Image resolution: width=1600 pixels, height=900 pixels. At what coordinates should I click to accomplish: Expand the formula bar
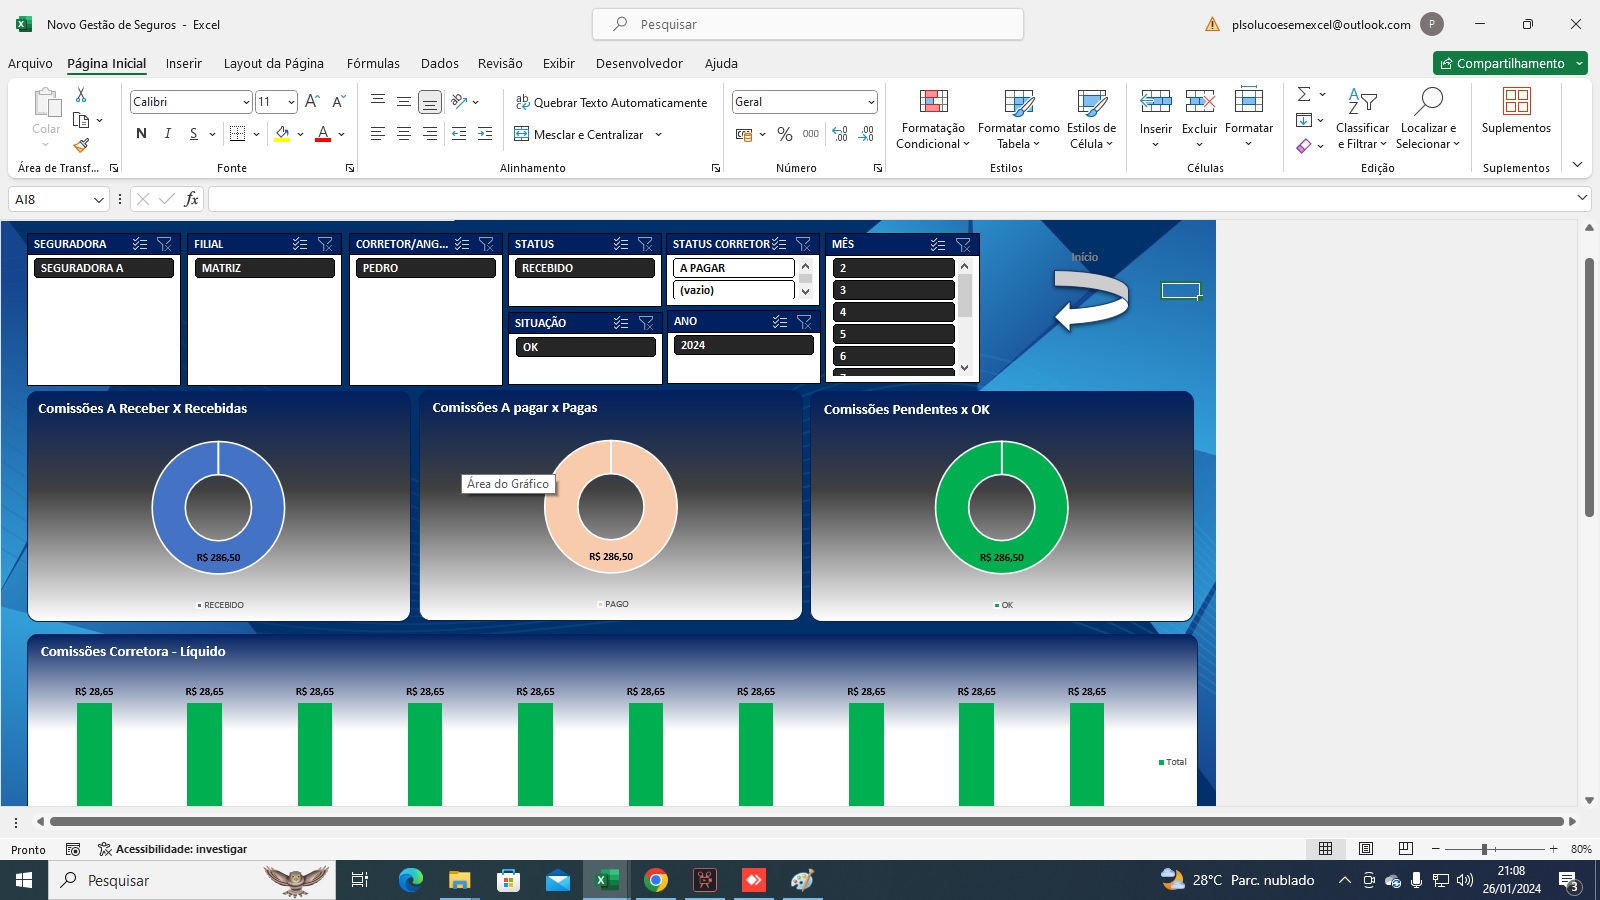pos(1581,198)
